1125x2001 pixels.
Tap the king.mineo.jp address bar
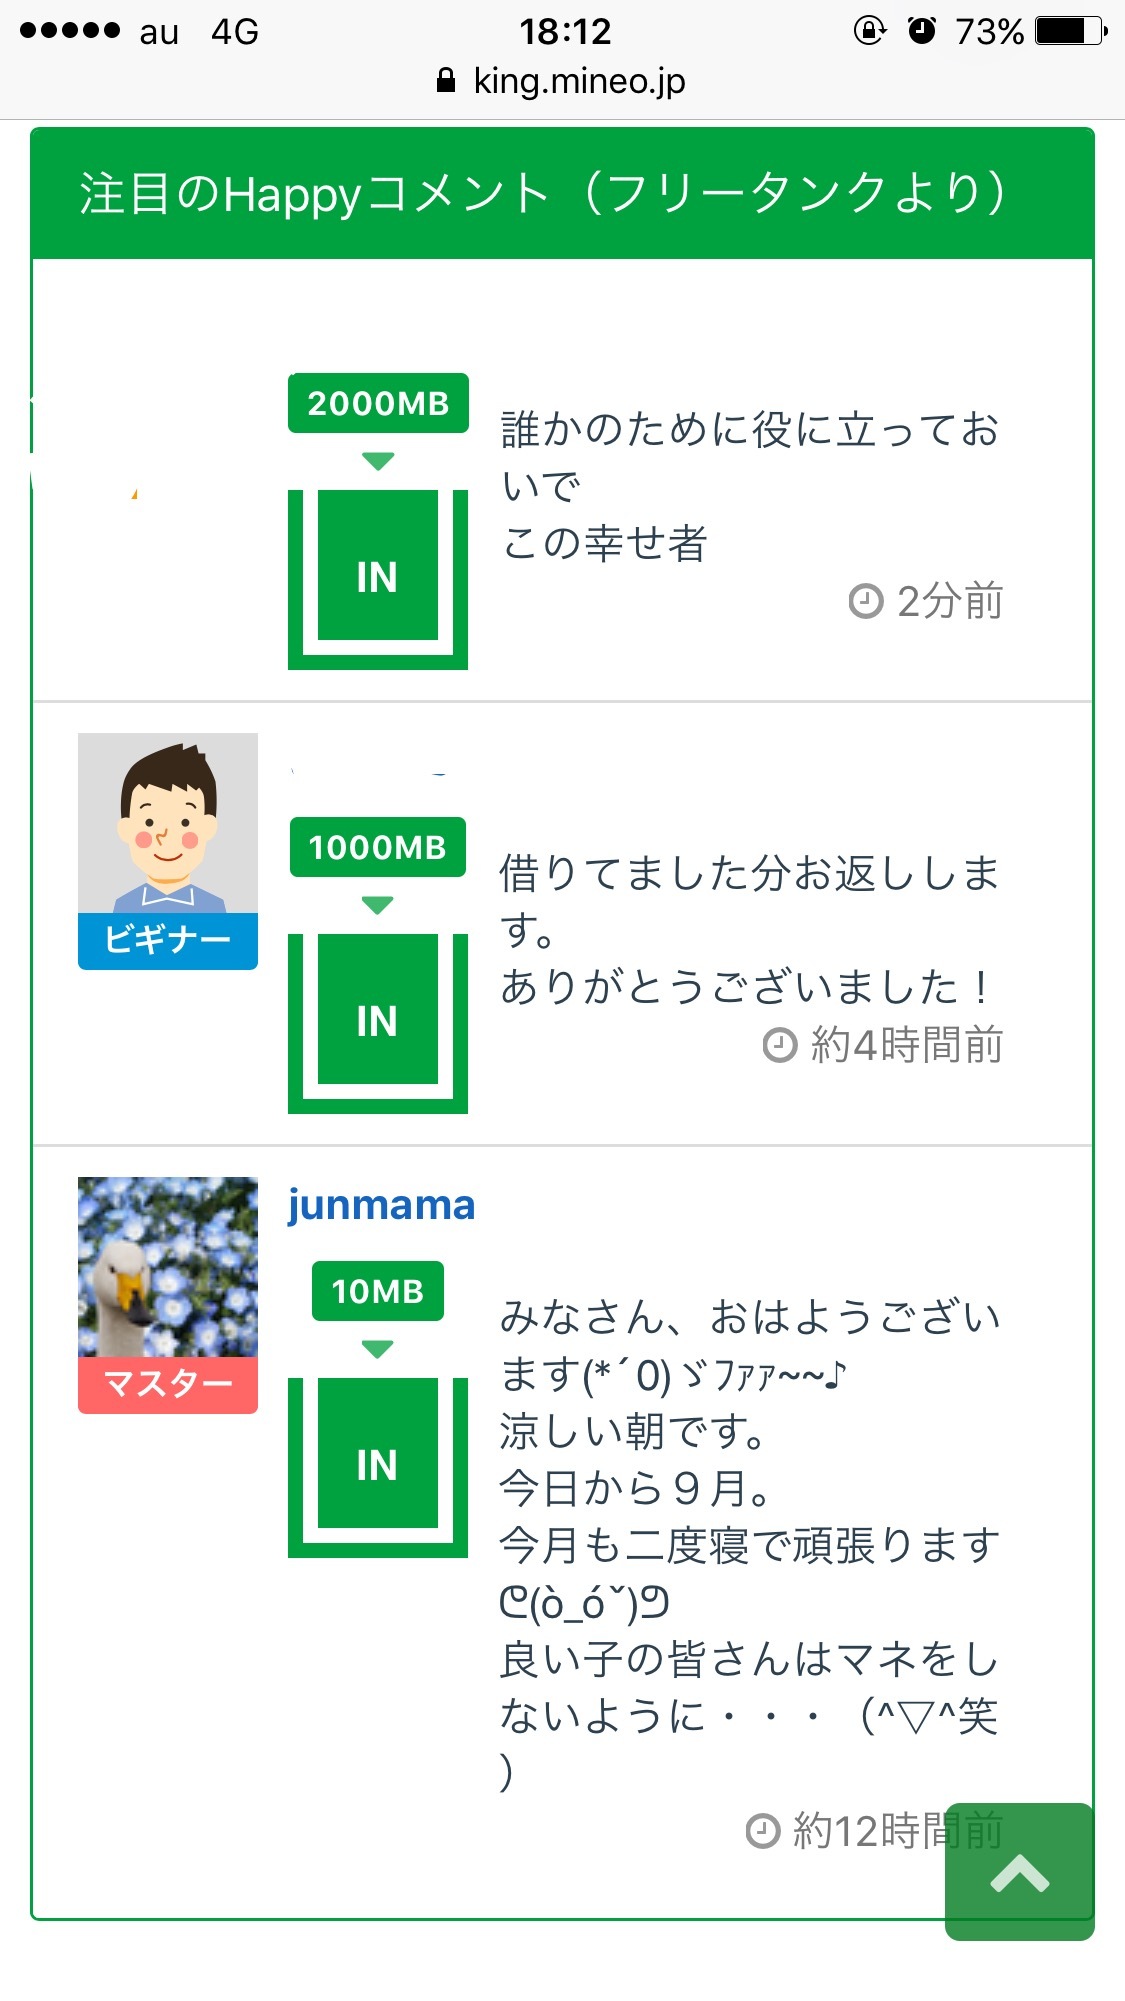[x=579, y=81]
